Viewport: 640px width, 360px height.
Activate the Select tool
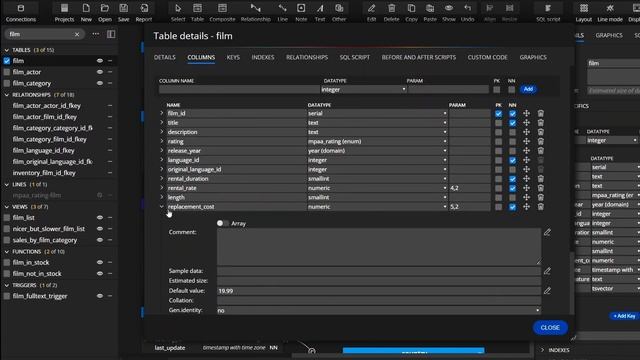178,12
